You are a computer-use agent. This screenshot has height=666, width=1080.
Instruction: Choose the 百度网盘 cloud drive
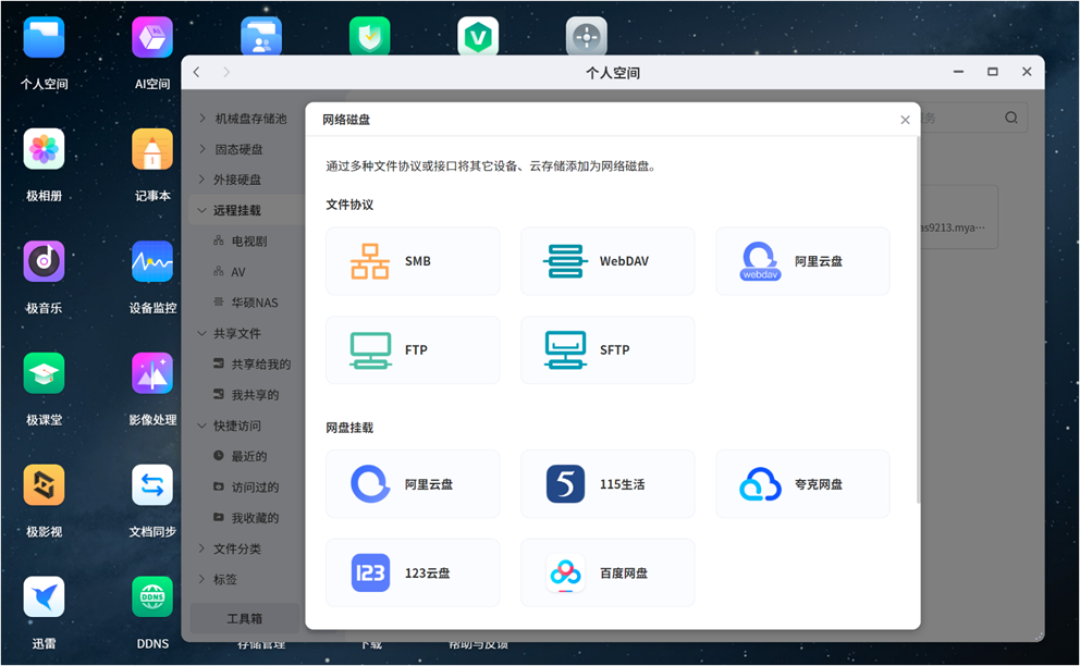(608, 573)
